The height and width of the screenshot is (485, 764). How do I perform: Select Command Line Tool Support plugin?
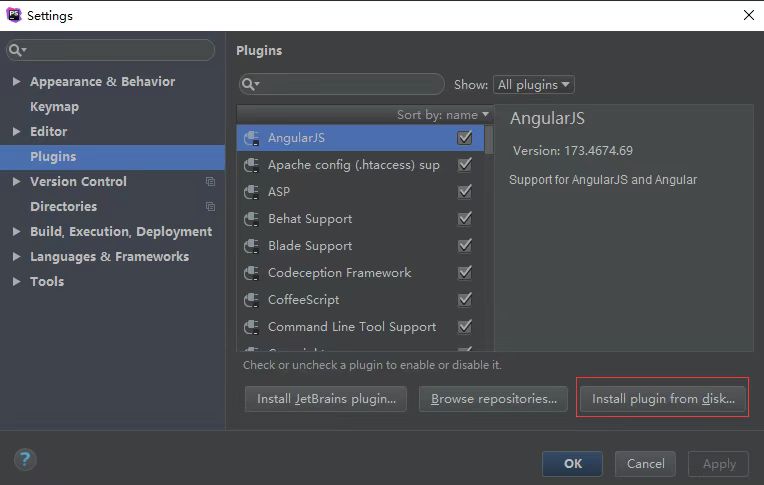coord(351,327)
